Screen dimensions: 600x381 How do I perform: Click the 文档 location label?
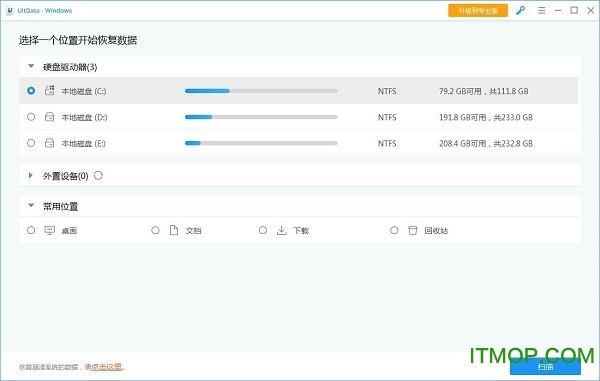[x=194, y=231]
